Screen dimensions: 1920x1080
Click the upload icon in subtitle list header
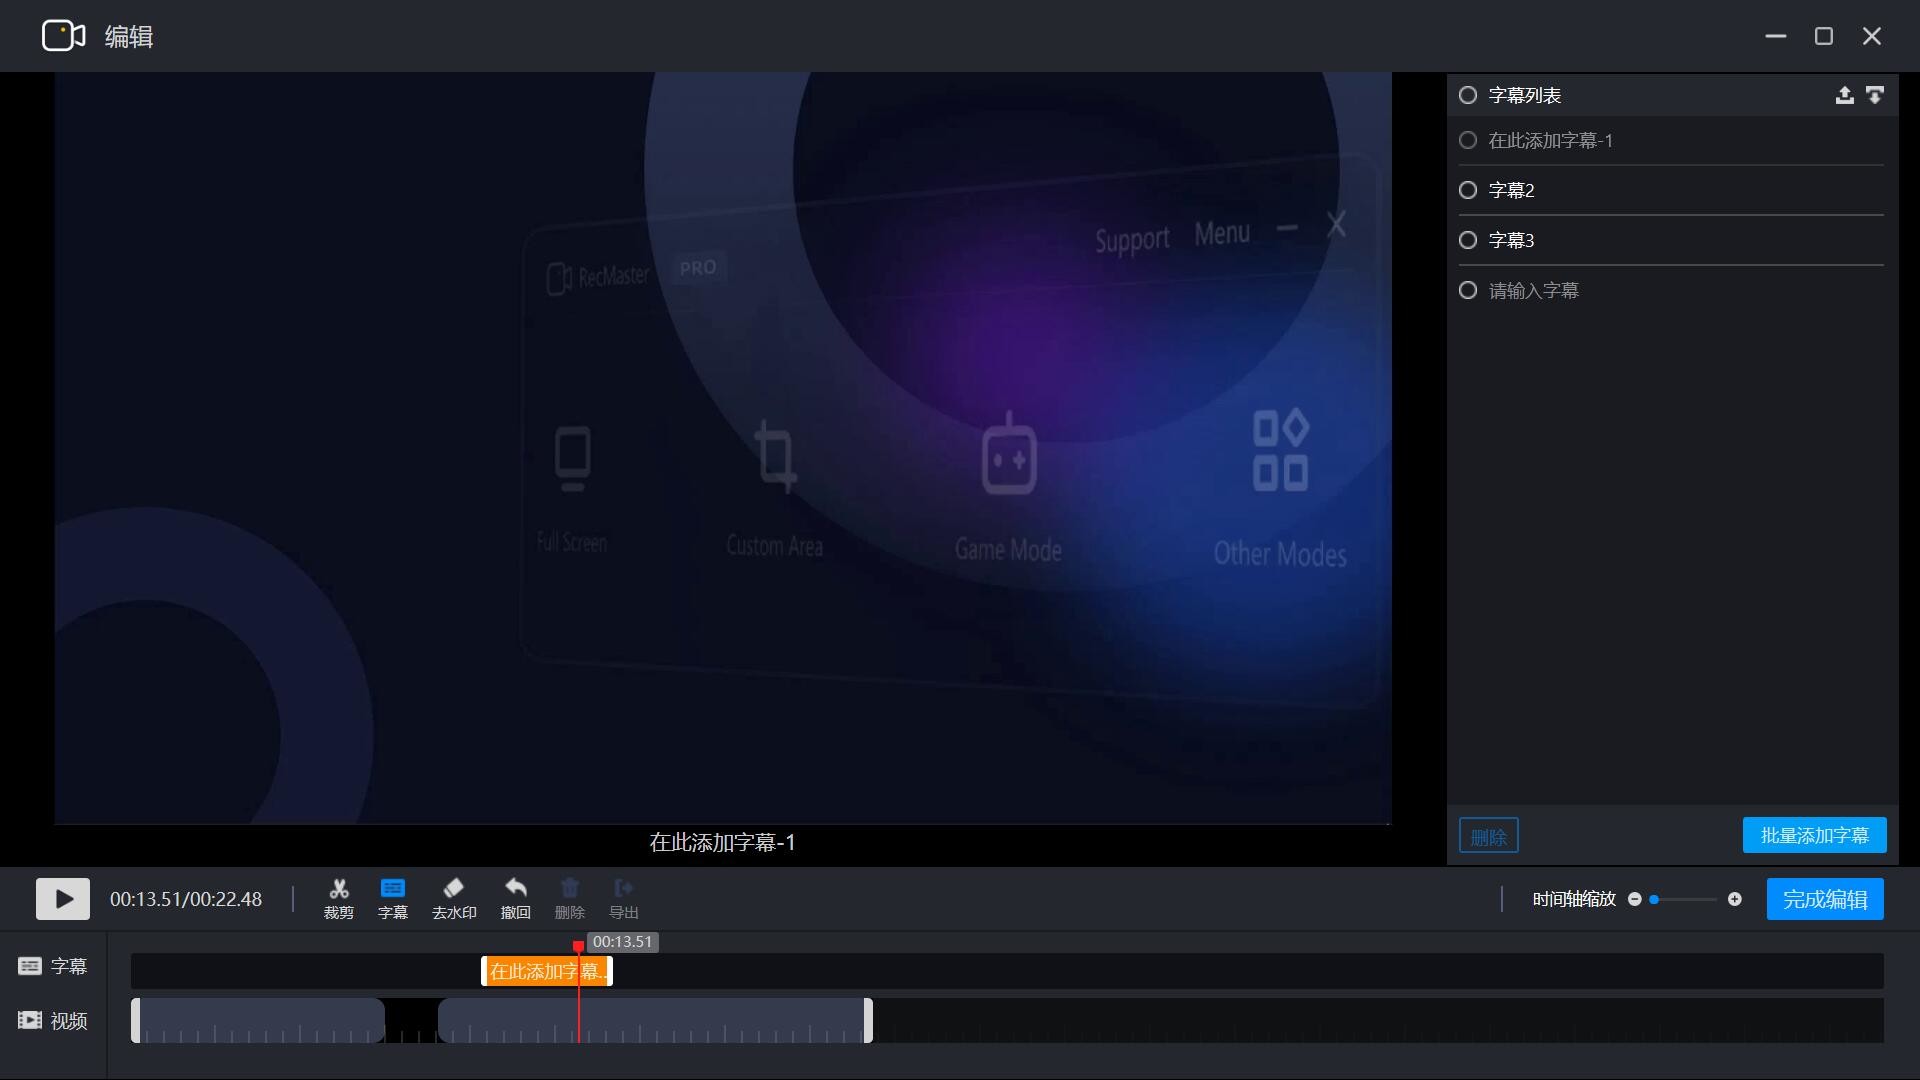(x=1844, y=95)
